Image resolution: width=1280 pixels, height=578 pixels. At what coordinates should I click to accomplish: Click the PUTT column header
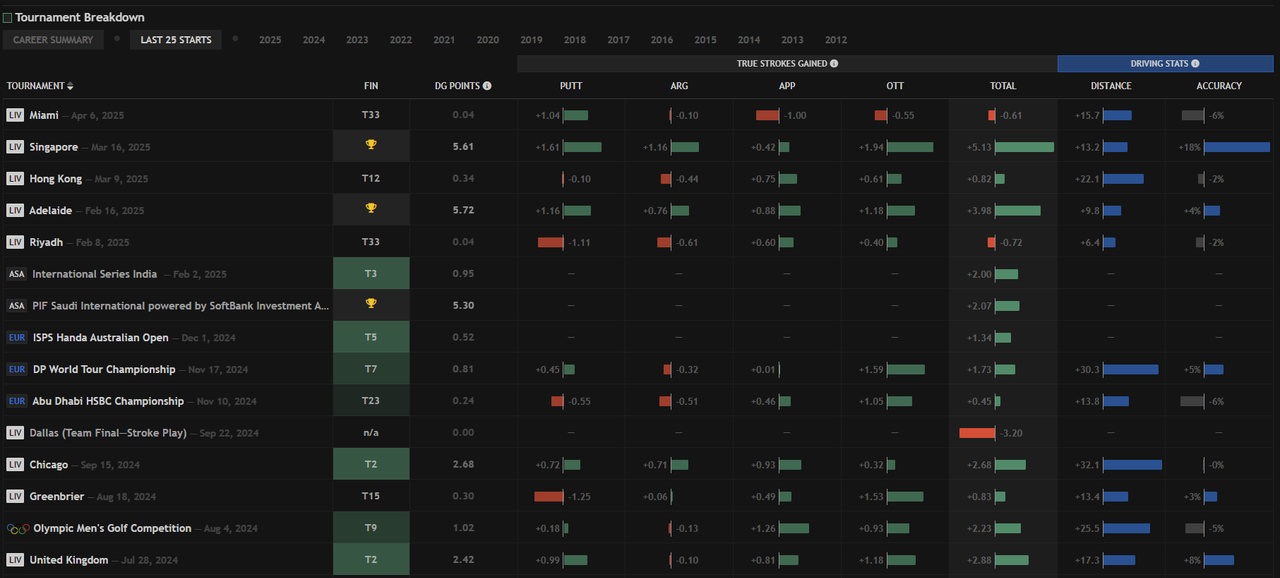[x=571, y=86]
